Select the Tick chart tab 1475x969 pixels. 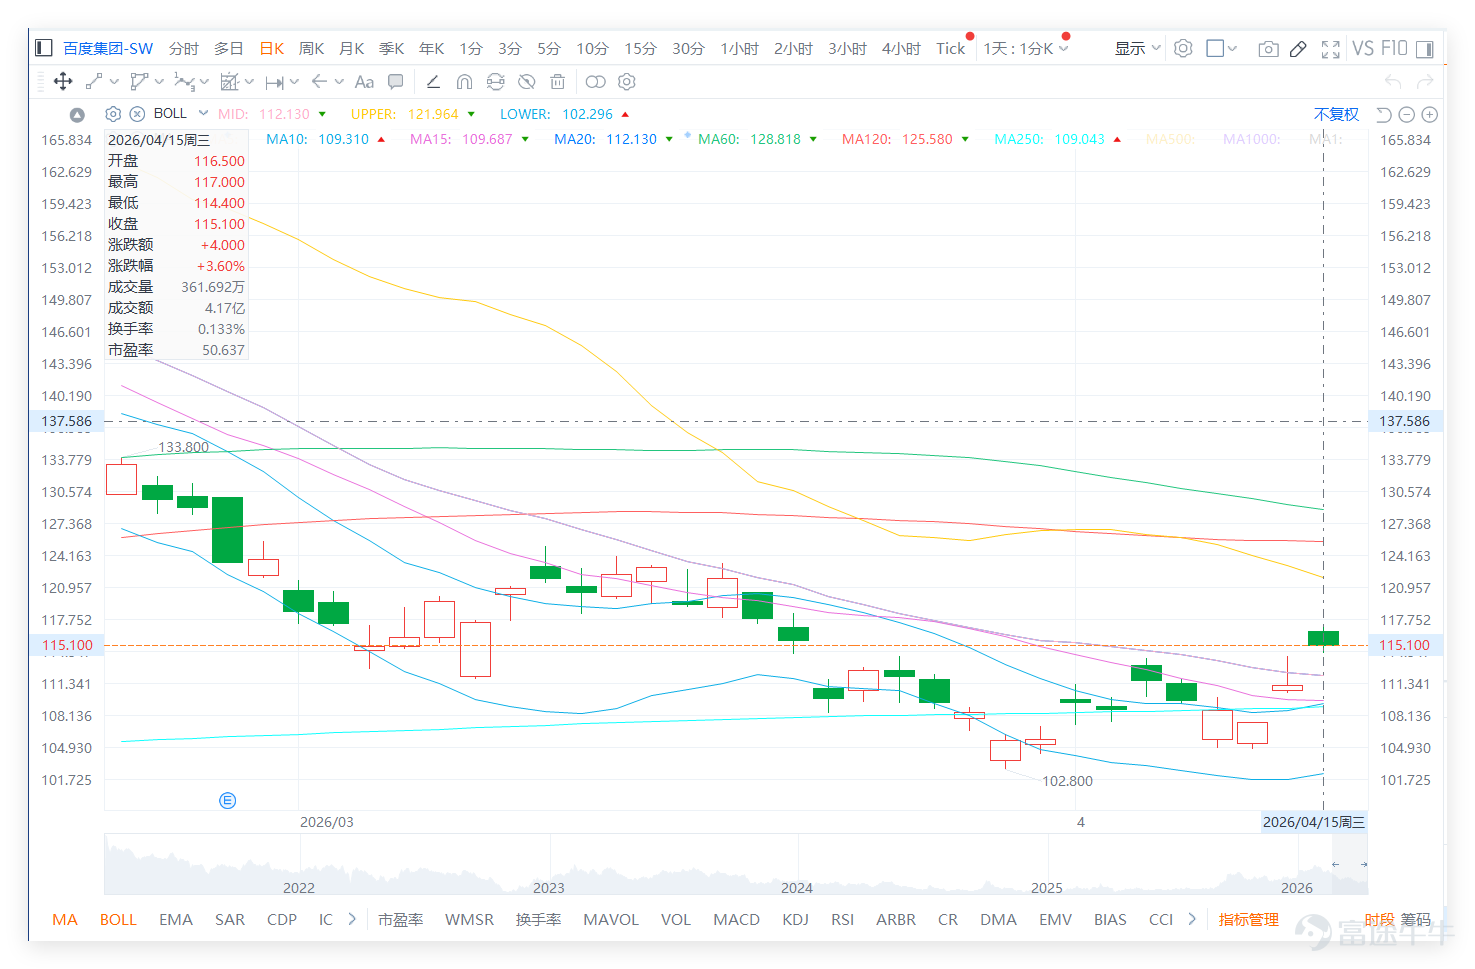pos(951,48)
